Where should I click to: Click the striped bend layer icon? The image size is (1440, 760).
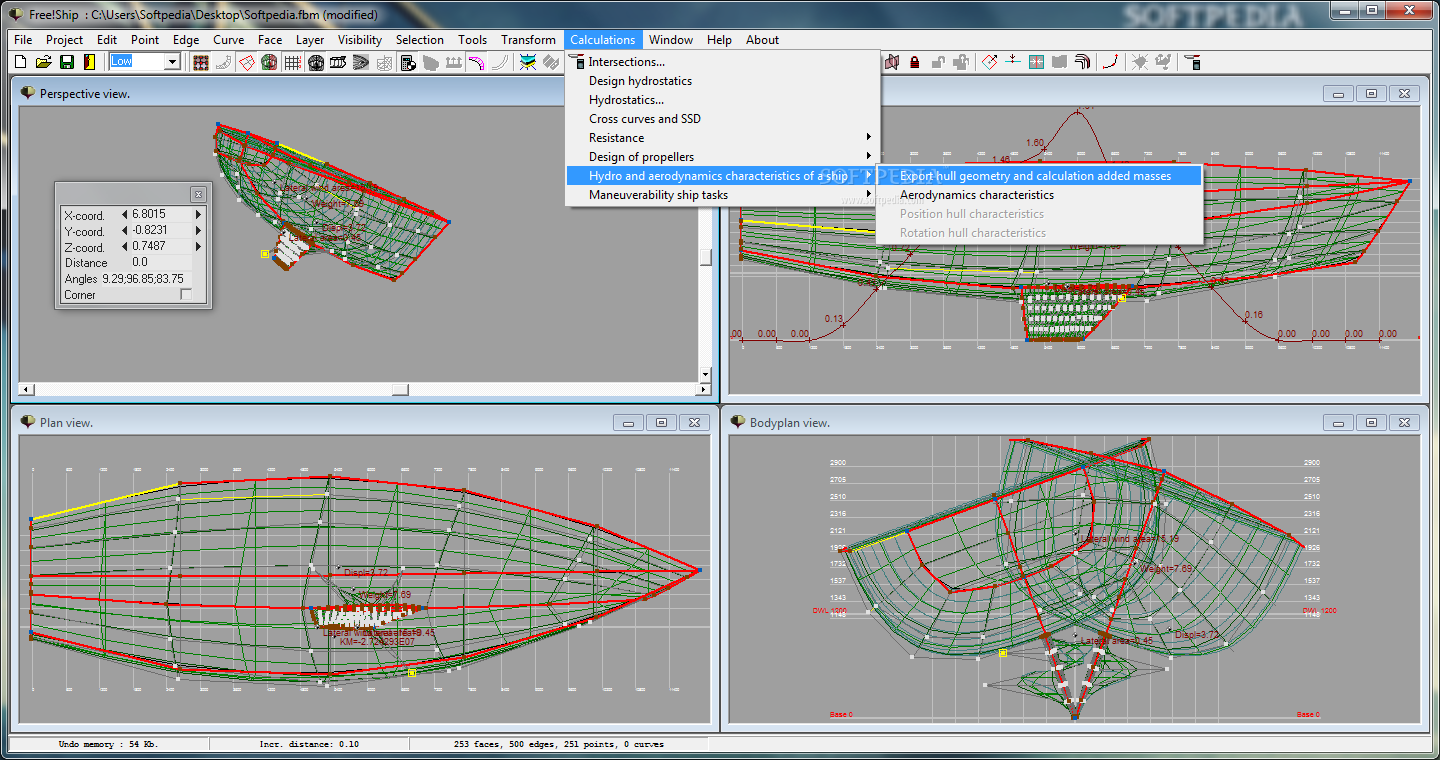pyautogui.click(x=1081, y=62)
